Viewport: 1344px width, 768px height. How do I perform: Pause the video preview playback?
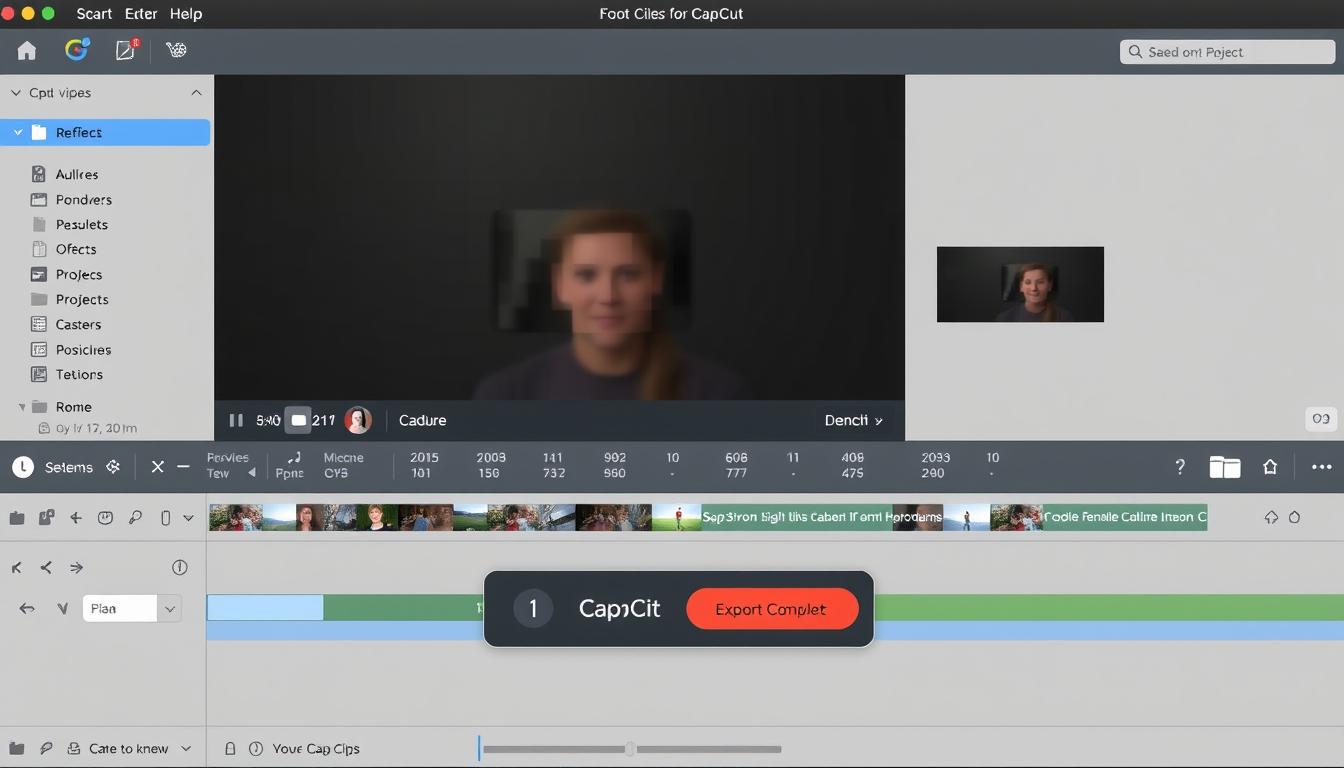(x=236, y=420)
